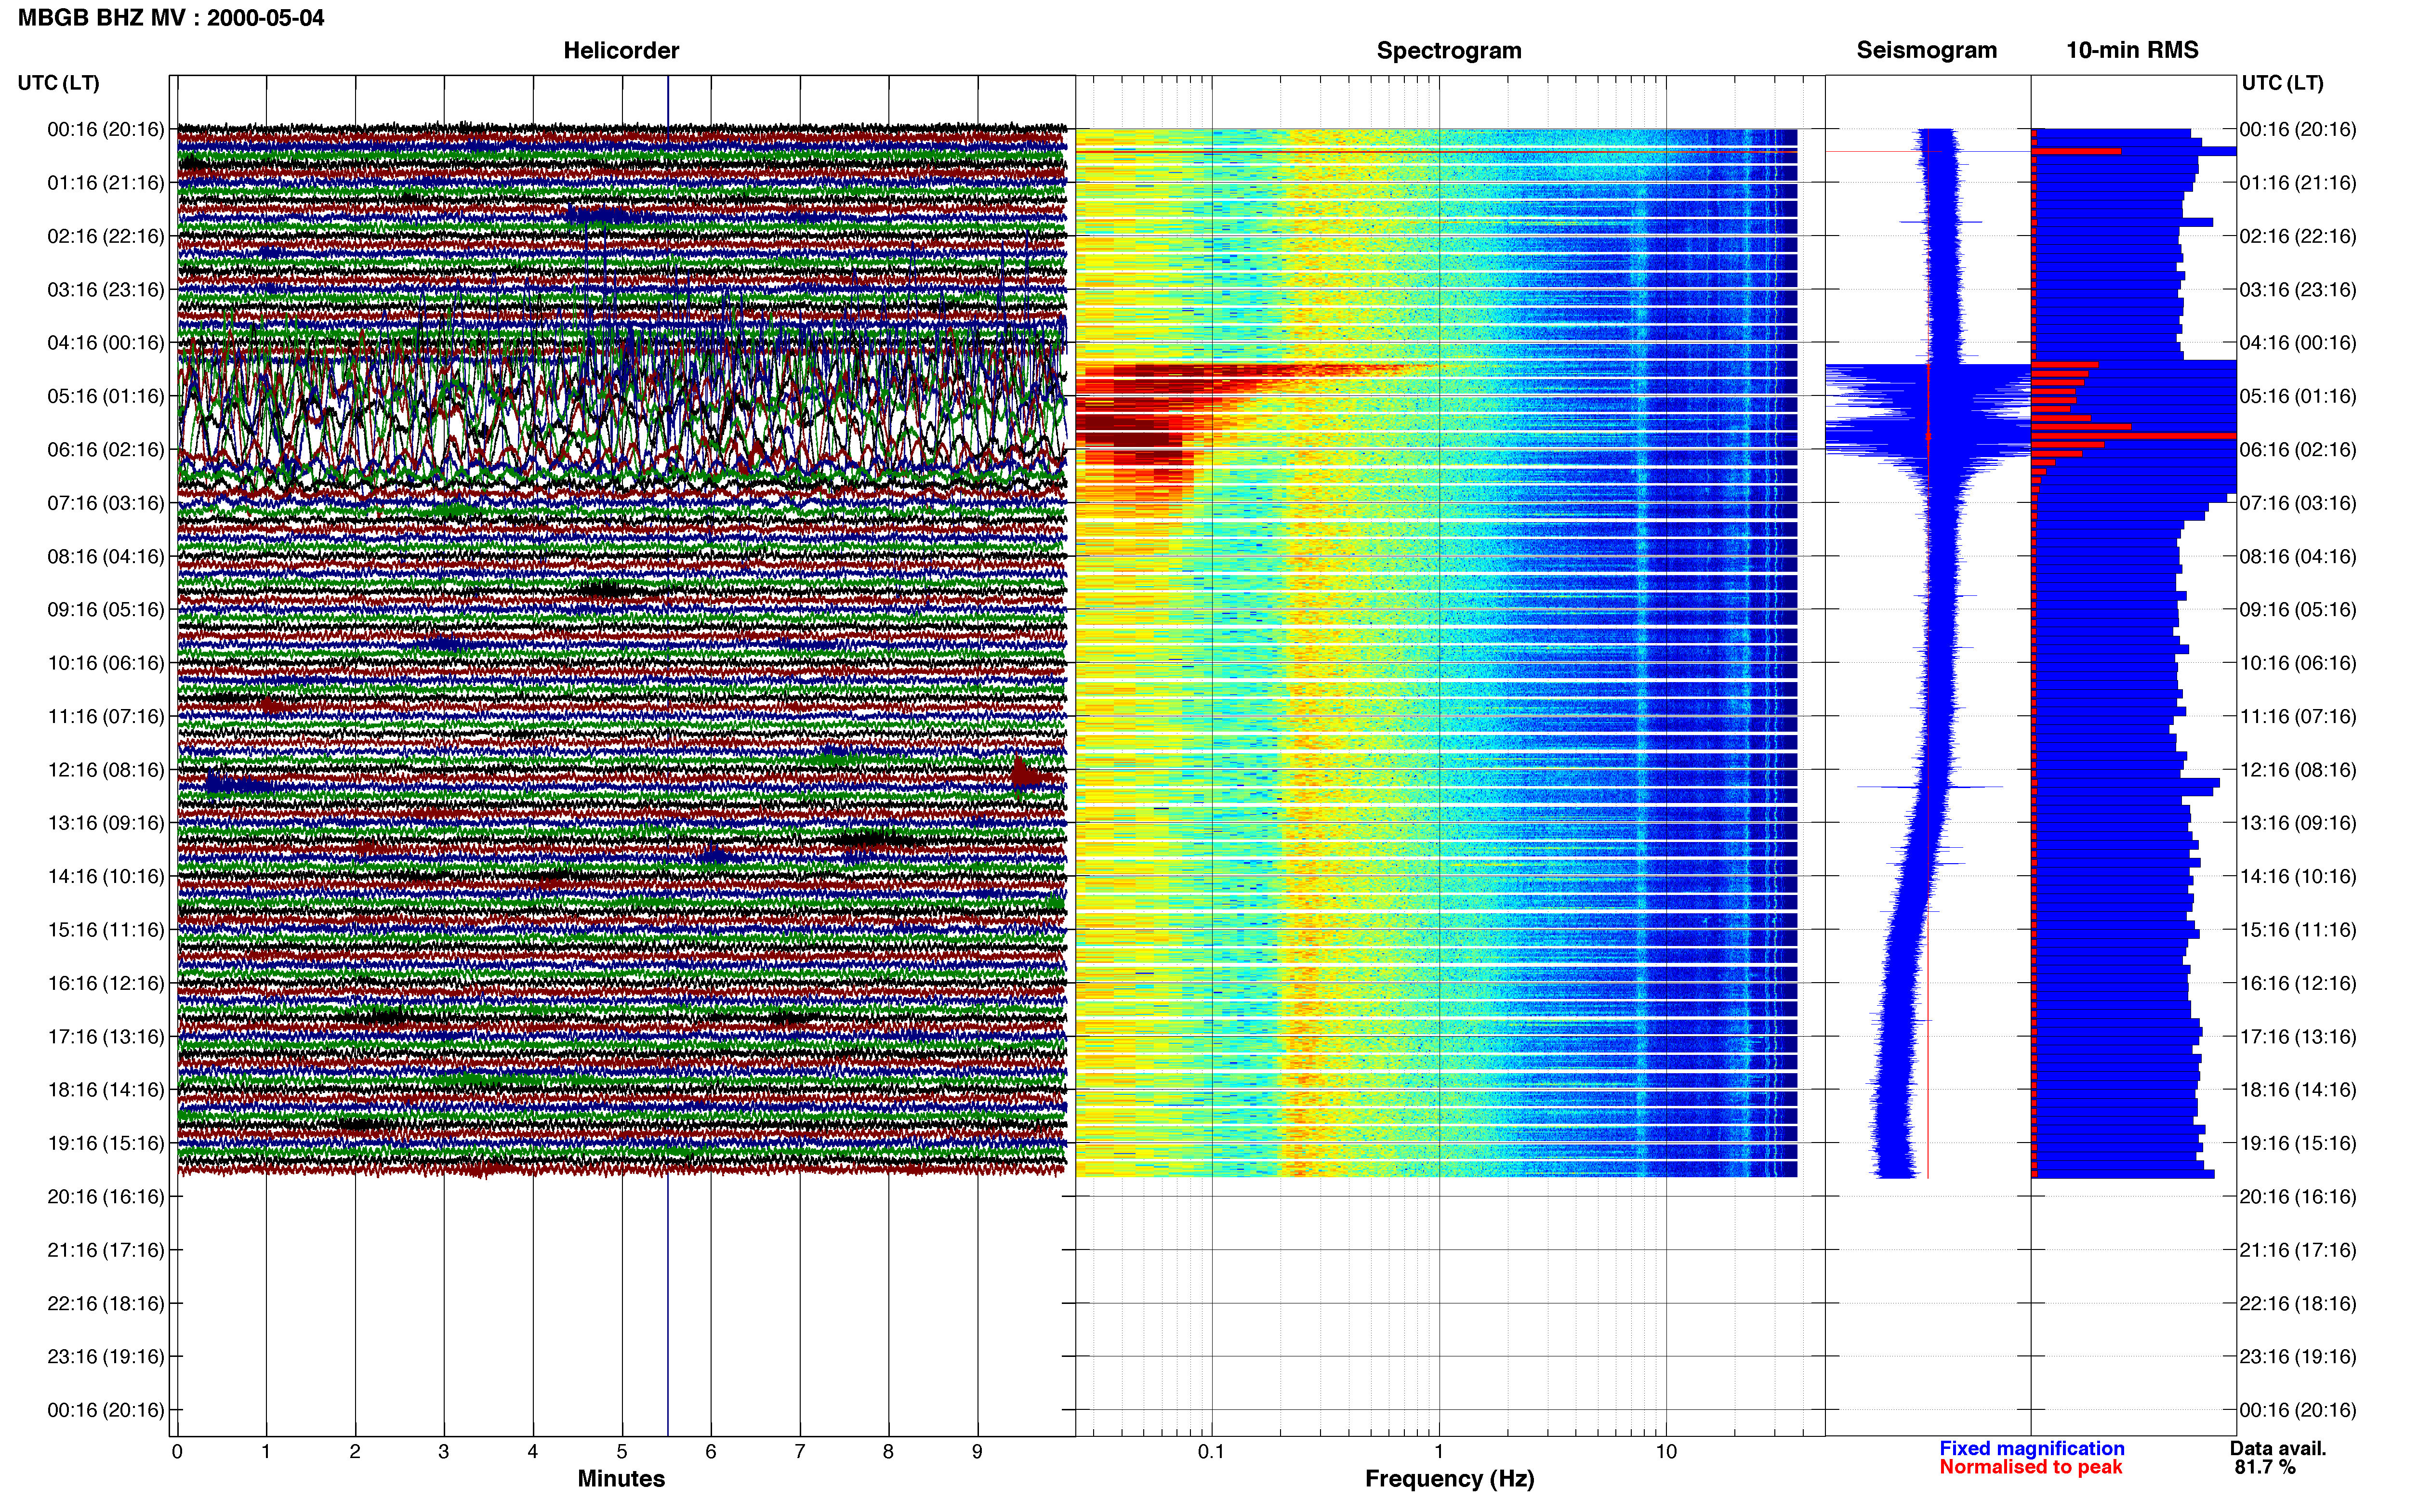The image size is (2418, 1512).
Task: Click the 'Minutes' x-axis label
Action: [621, 1478]
